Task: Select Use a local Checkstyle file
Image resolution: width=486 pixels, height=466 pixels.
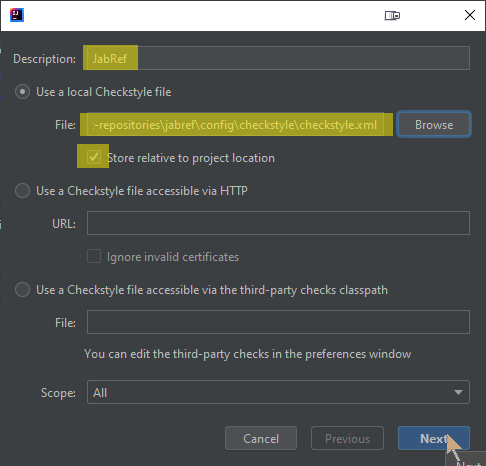Action: point(22,92)
